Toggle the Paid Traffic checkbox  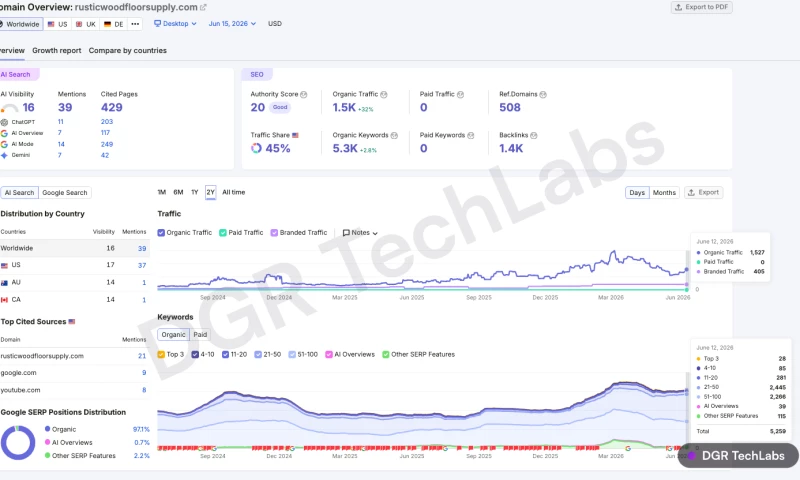(223, 233)
